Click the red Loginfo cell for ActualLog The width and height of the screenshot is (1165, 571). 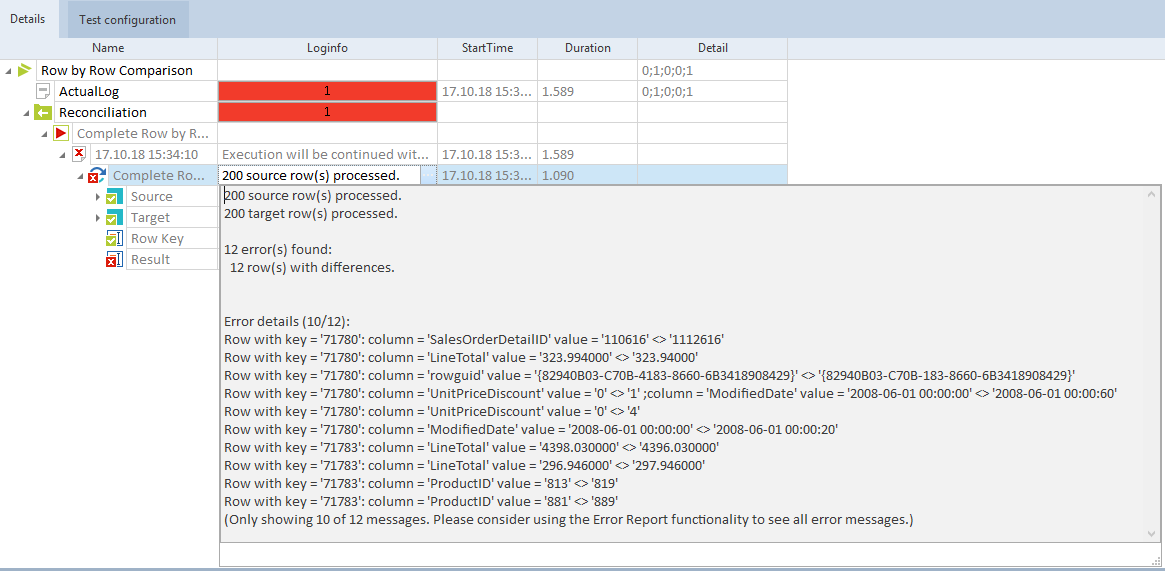(327, 91)
